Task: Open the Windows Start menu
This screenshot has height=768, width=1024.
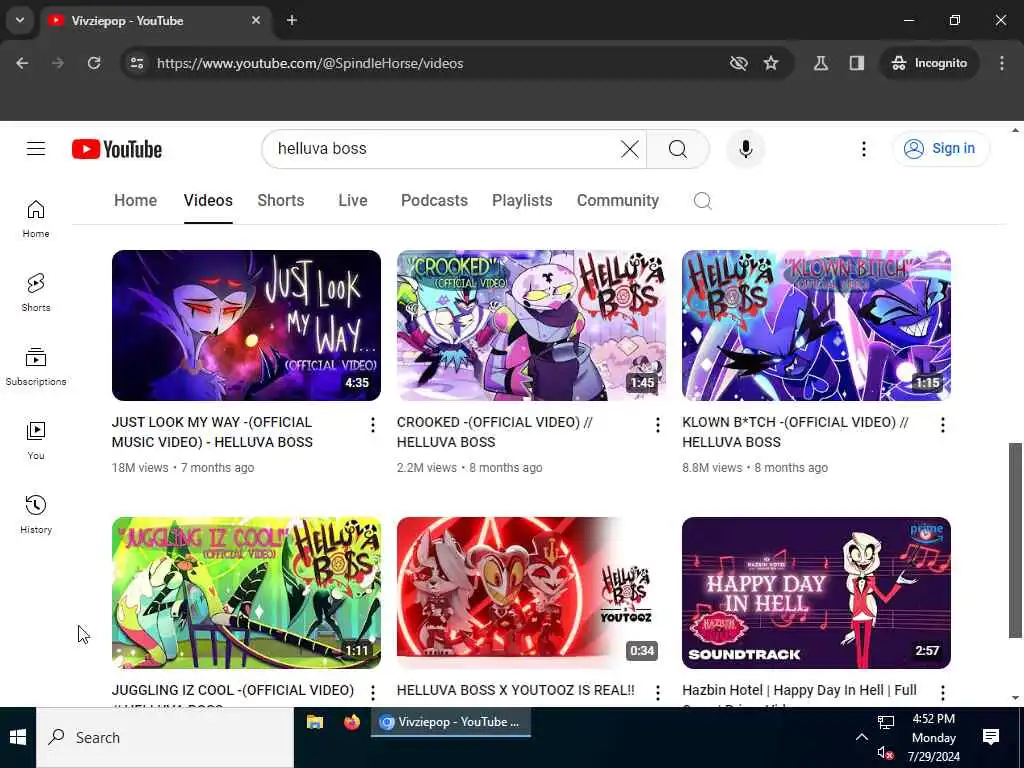Action: pyautogui.click(x=18, y=737)
